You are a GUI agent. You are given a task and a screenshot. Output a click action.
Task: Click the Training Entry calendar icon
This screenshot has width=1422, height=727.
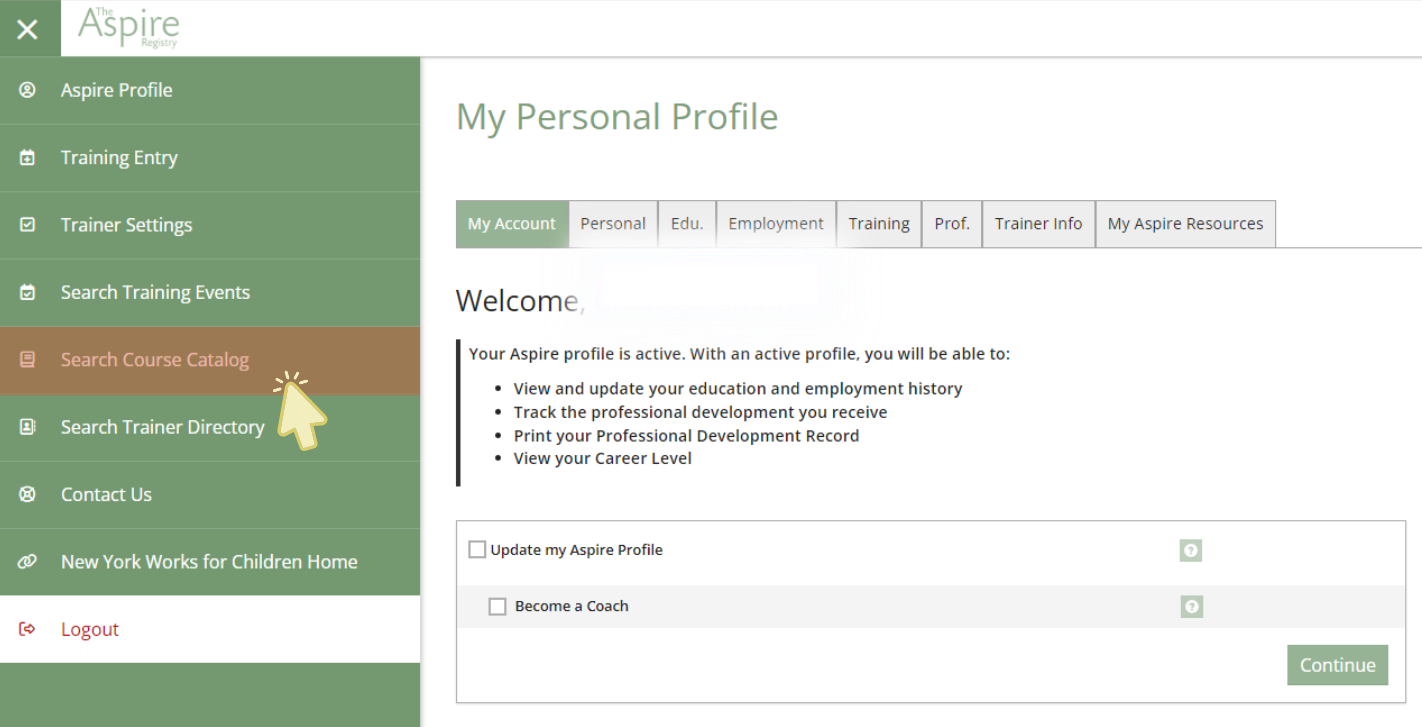(x=27, y=158)
